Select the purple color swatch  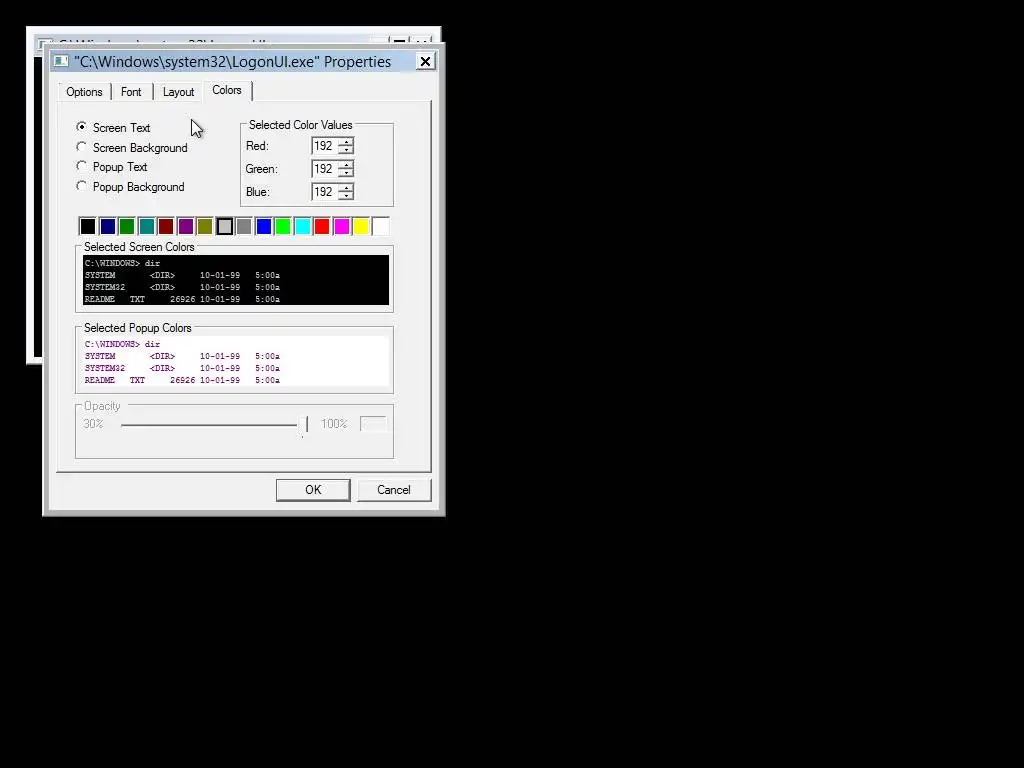185,226
